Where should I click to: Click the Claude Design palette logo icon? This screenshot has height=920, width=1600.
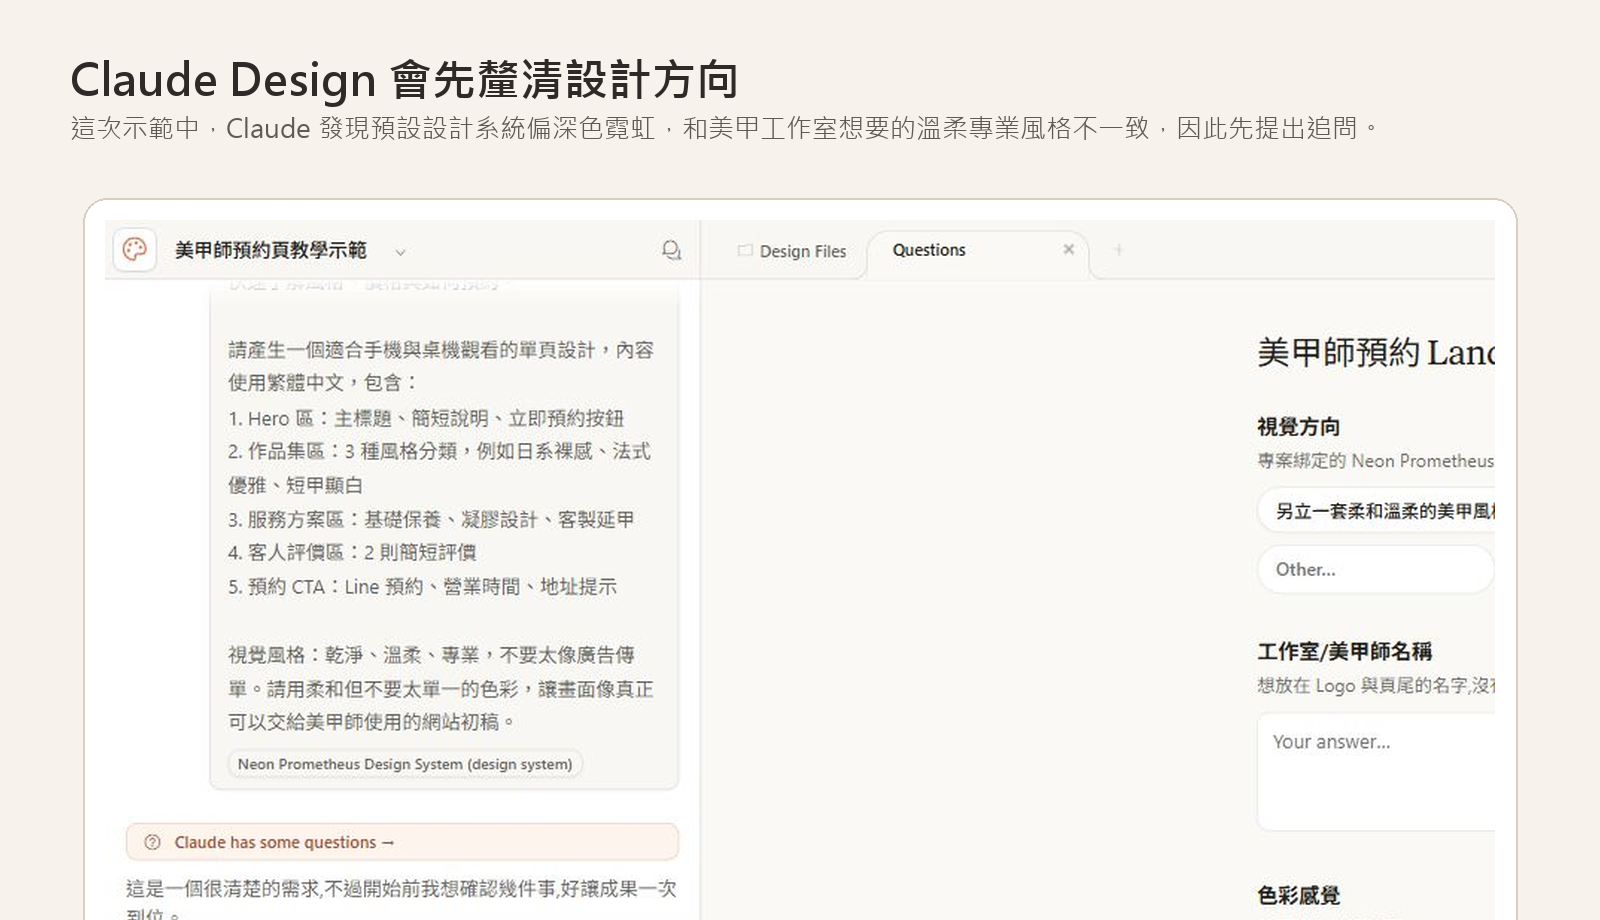135,249
